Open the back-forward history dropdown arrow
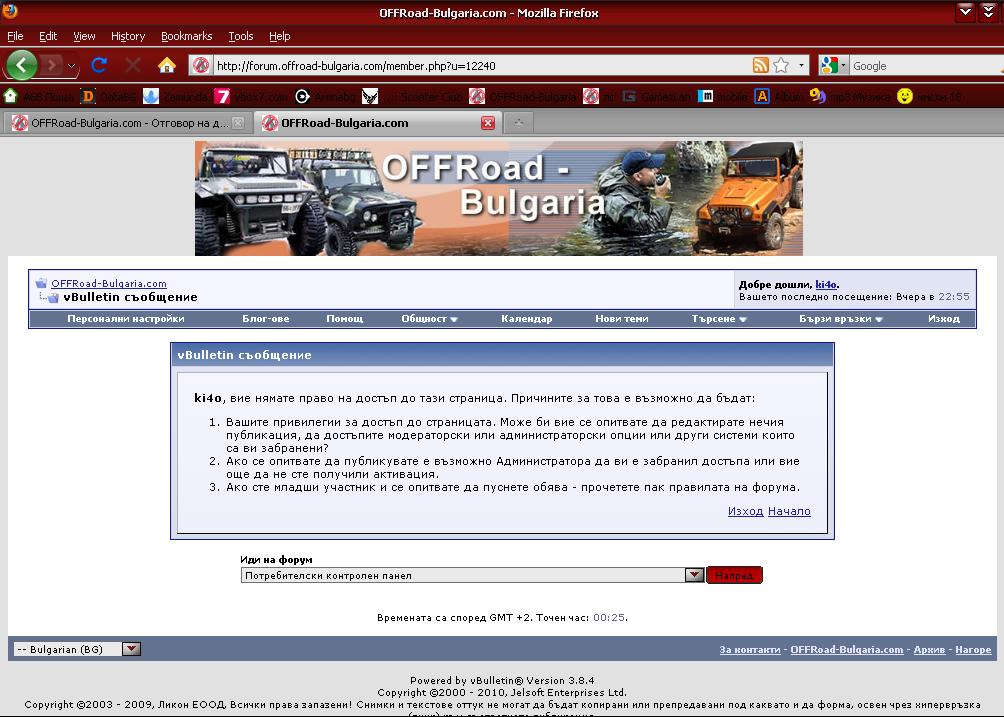 [71, 66]
